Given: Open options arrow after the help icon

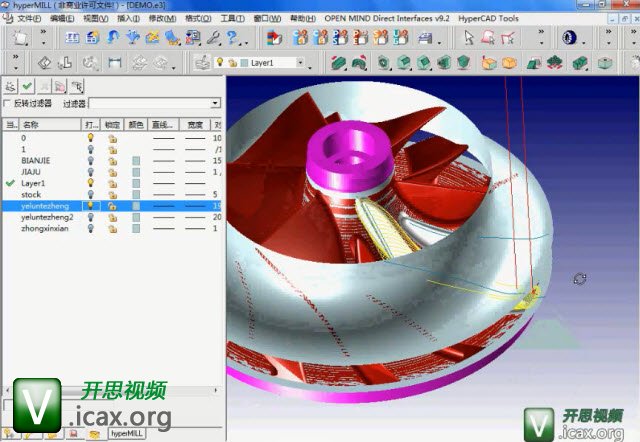Looking at the screenshot, I should pos(246,42).
